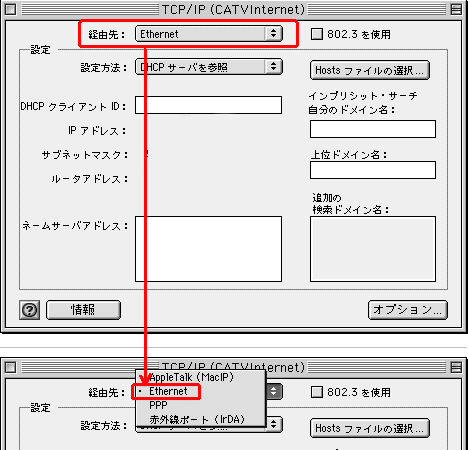Click 設定方法 popup arrows in bottom window
Screen dimensions: 468x450
[x=274, y=425]
